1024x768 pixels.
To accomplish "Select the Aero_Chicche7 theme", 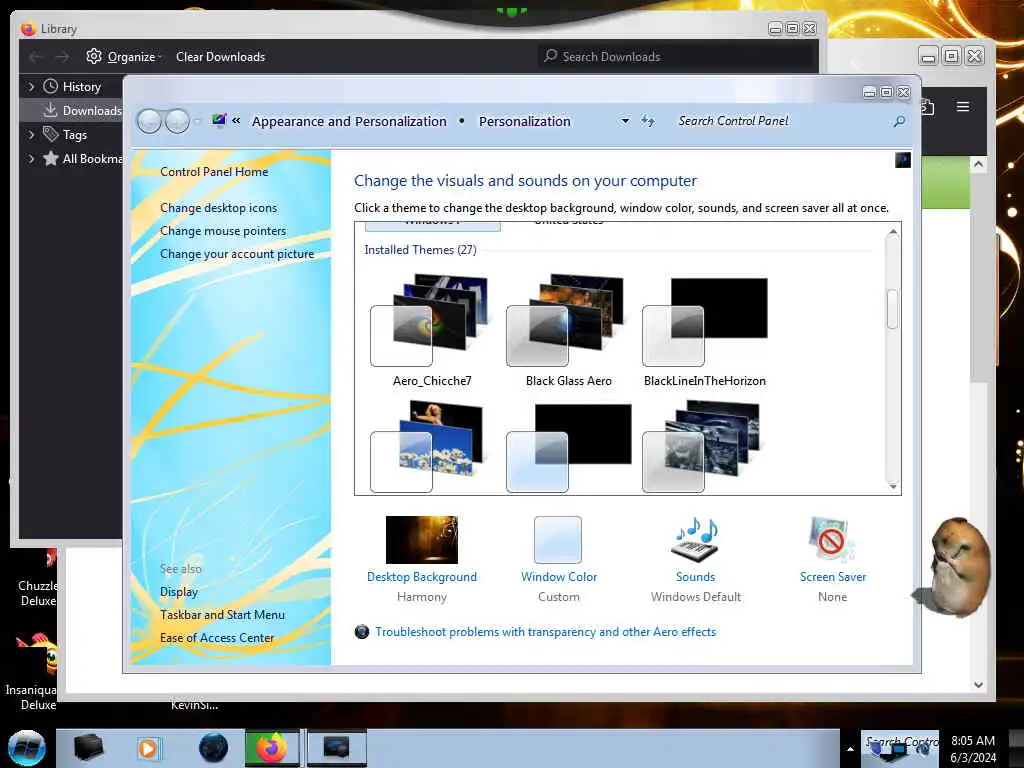I will 432,330.
